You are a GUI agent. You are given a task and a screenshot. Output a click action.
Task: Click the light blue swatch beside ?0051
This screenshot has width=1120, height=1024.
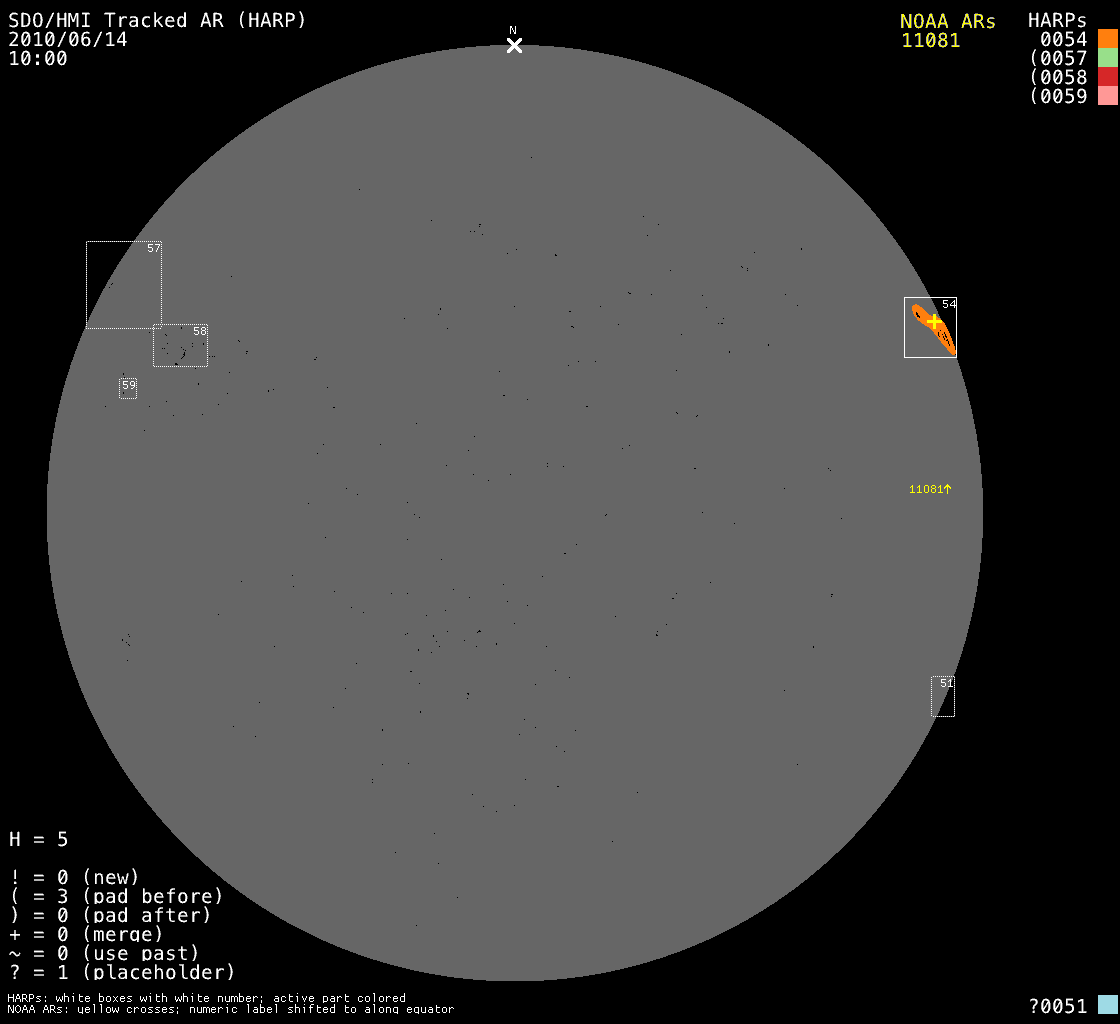pos(1107,1005)
